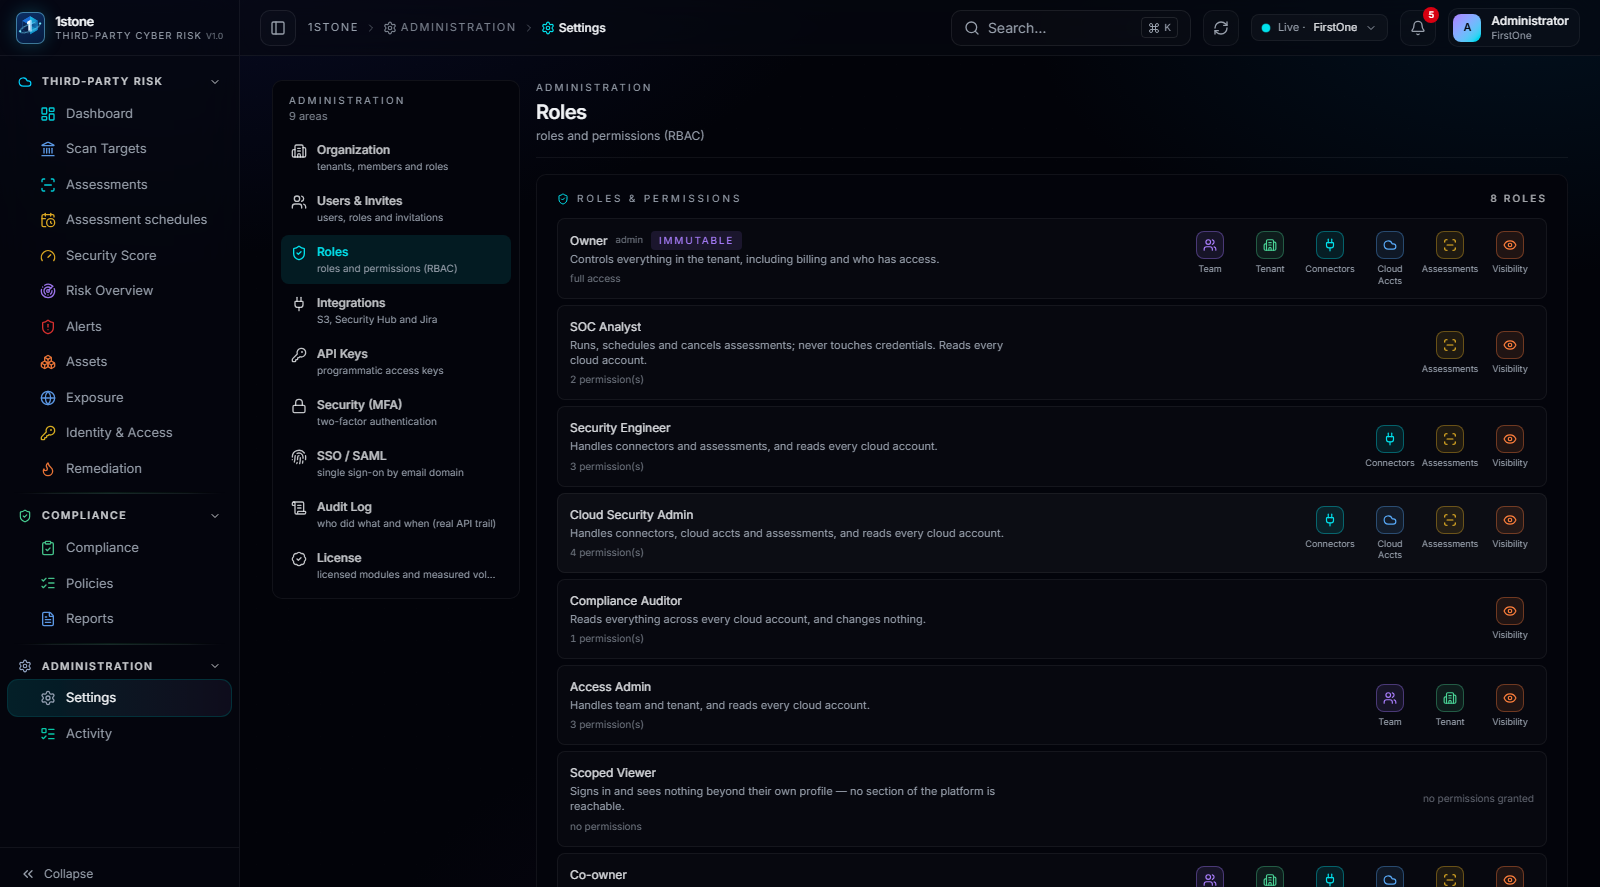Click Cloud Security Admin Cloud Accts icon
Image resolution: width=1600 pixels, height=887 pixels.
click(1390, 520)
